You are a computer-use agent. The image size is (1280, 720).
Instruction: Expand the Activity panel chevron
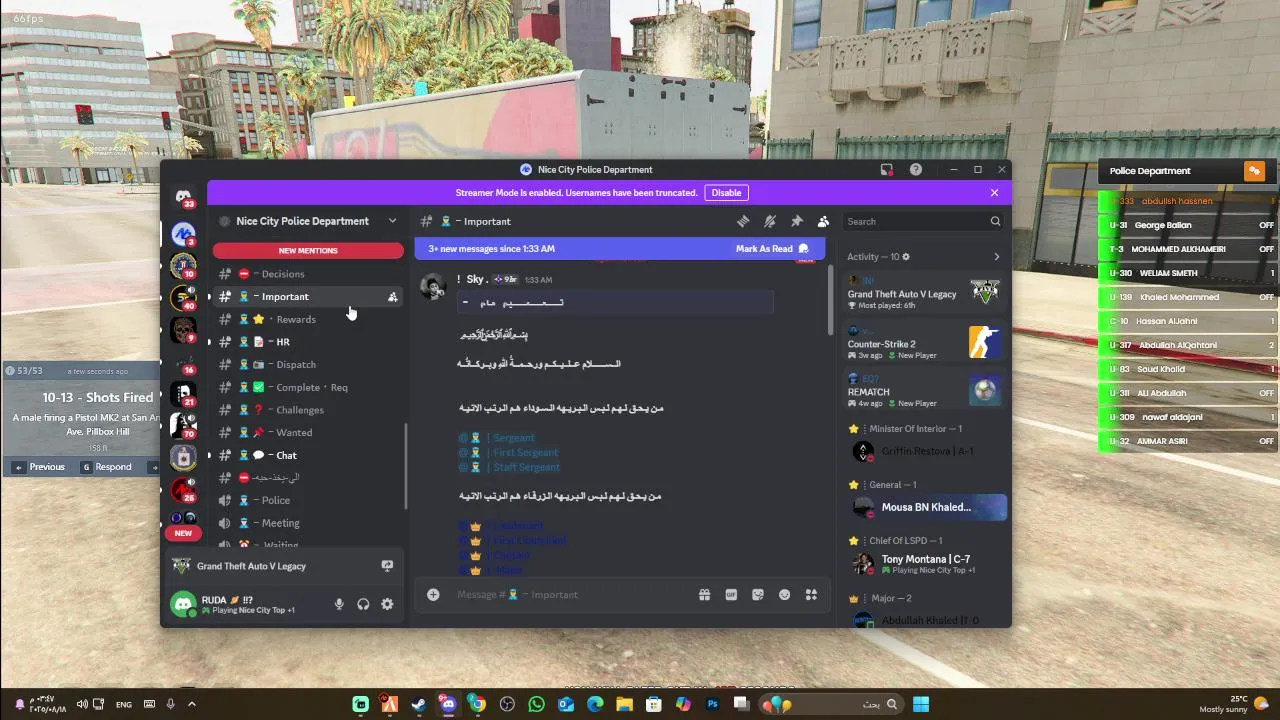[x=996, y=257]
